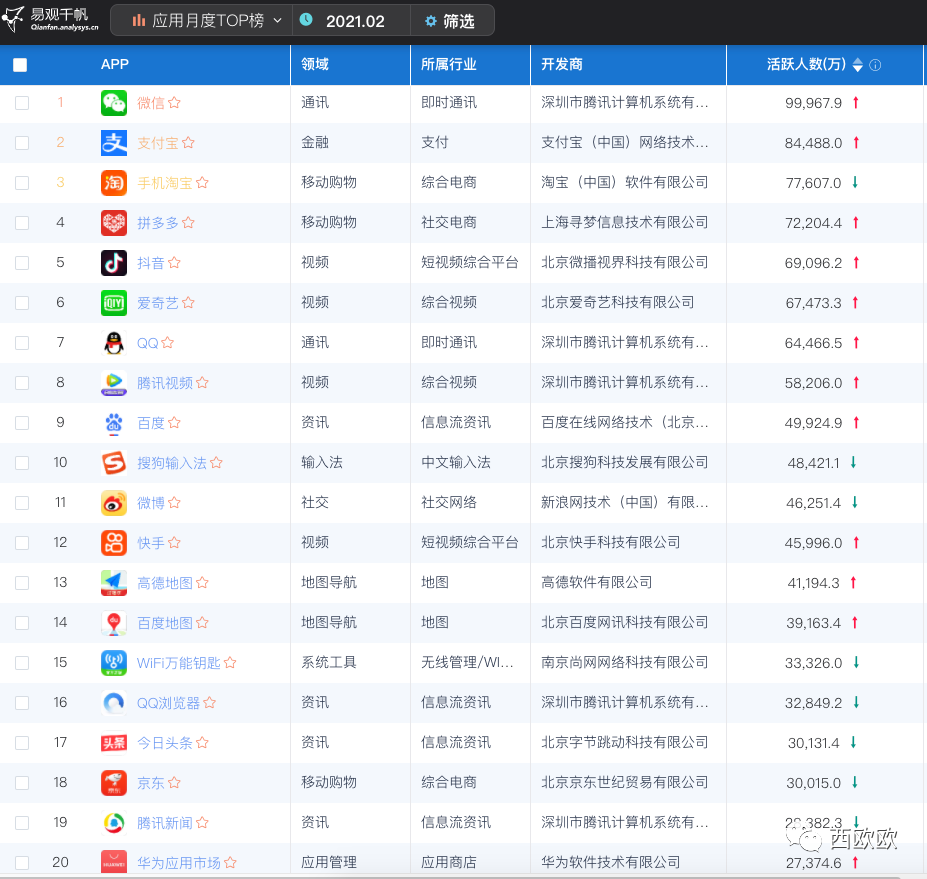Click the Tencent News (腾讯新闻) icon

114,823
